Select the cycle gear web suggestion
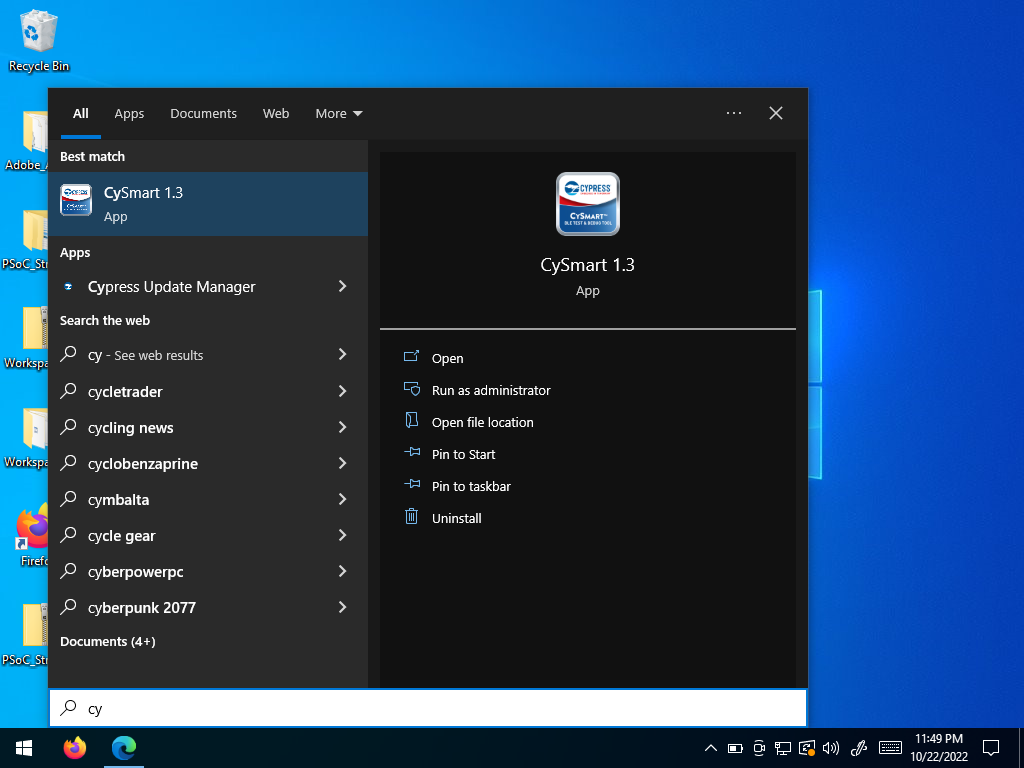Viewport: 1024px width, 768px height. point(121,536)
